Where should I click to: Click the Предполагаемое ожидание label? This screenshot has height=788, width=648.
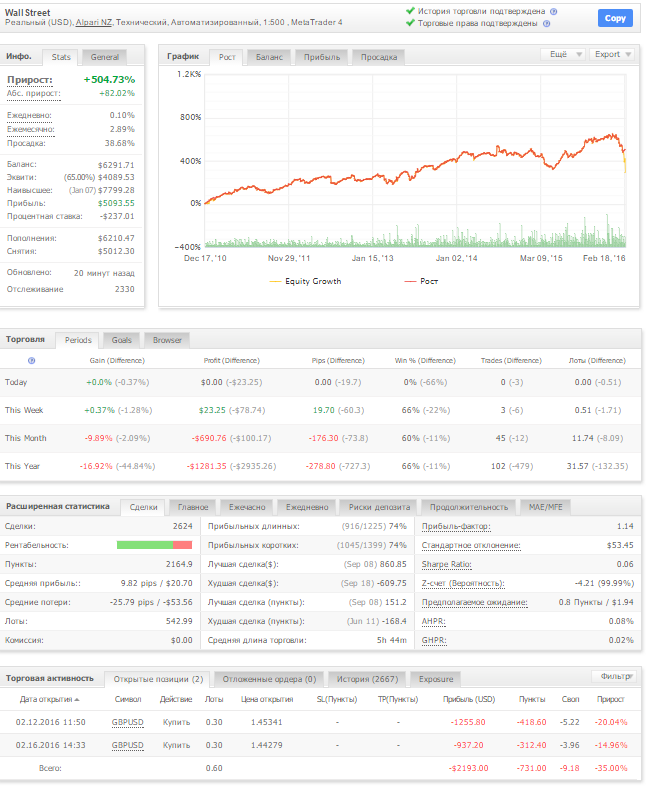pyautogui.click(x=475, y=603)
